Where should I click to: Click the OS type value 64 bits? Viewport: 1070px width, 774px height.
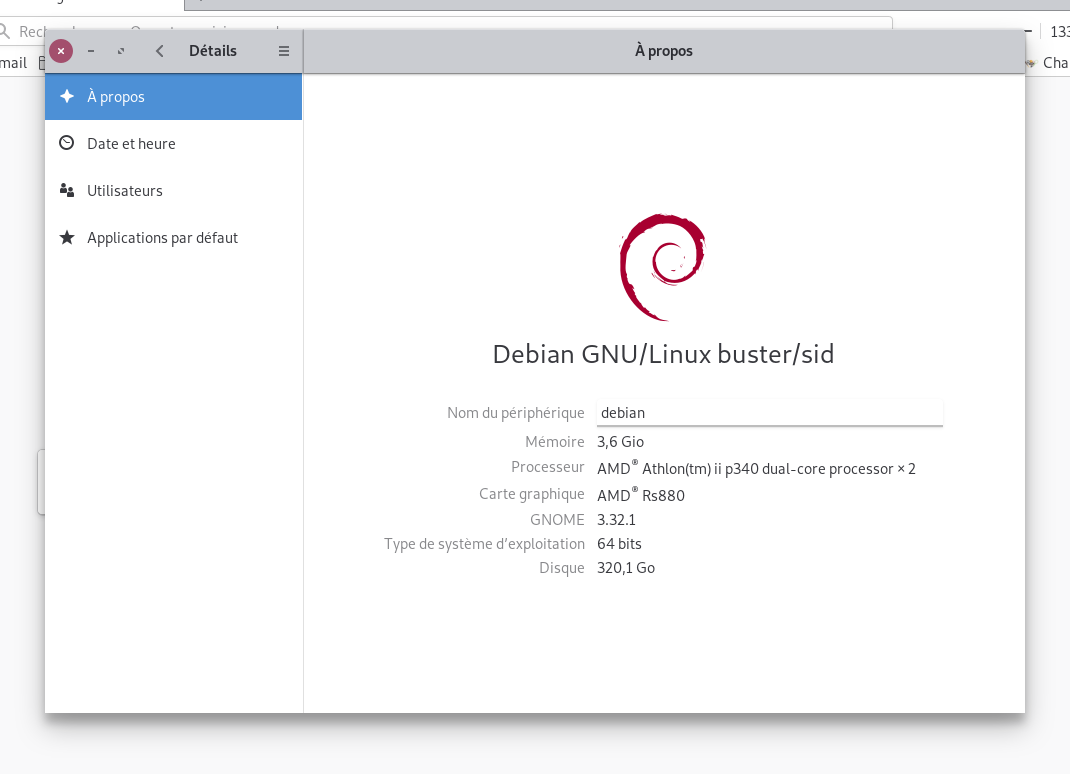619,544
